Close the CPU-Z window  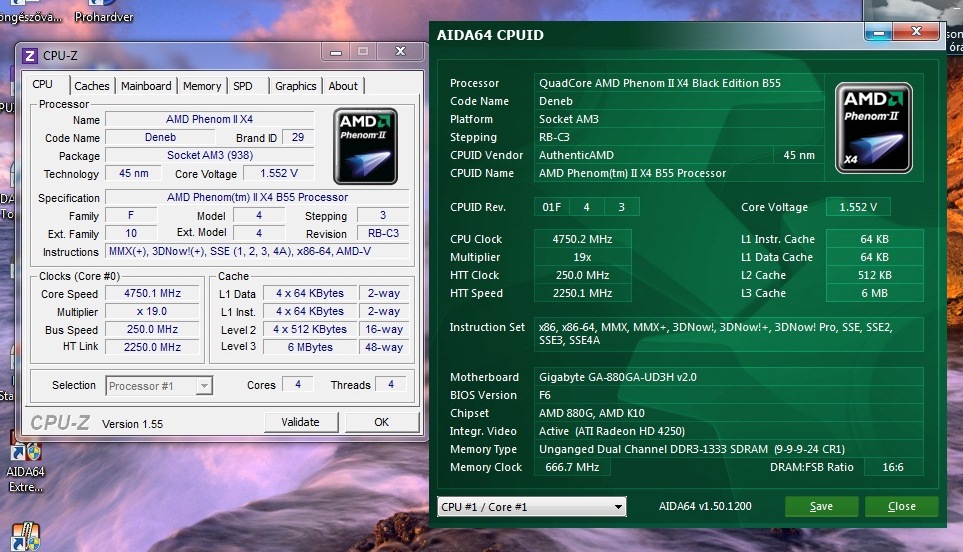pos(400,52)
